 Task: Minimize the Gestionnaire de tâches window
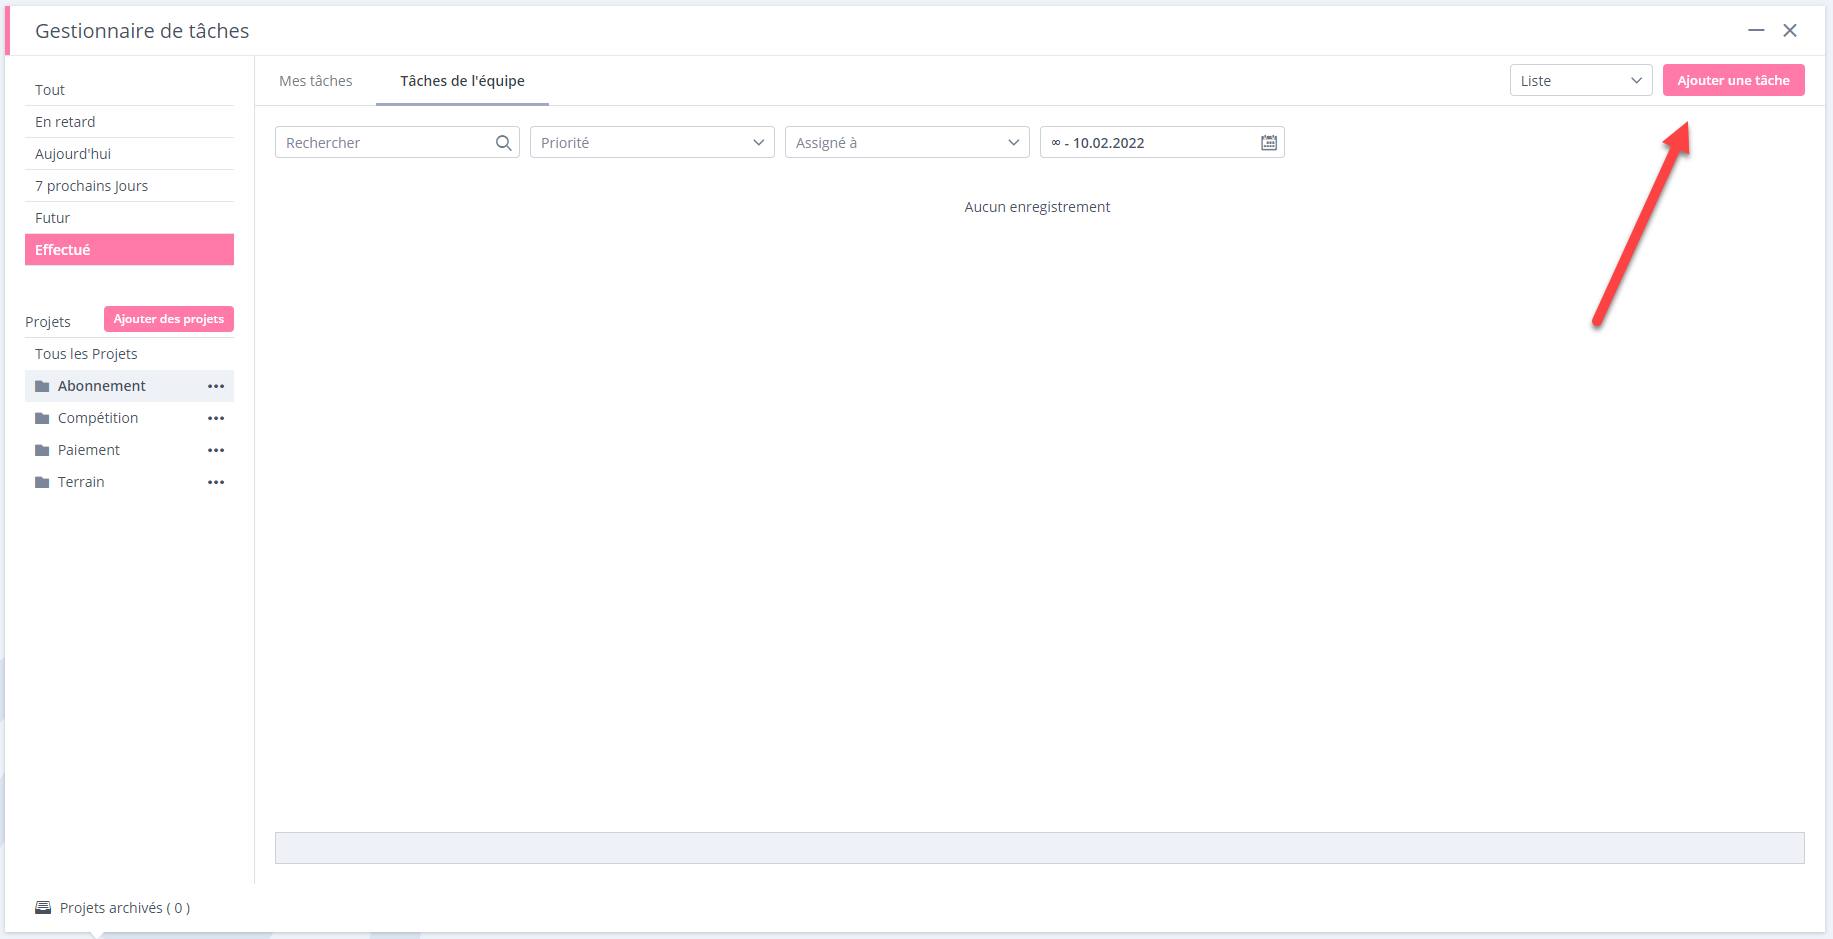pyautogui.click(x=1756, y=31)
